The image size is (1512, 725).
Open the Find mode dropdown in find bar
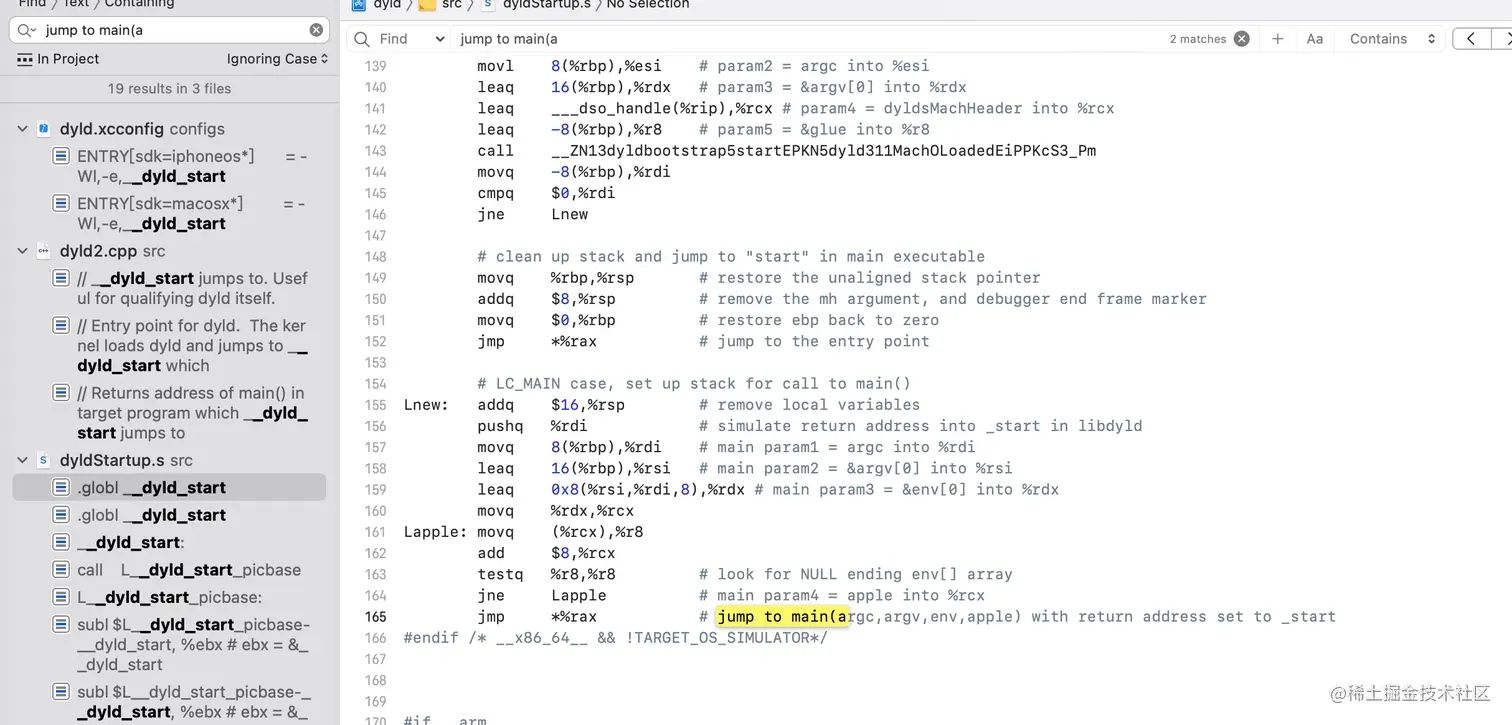coord(411,39)
